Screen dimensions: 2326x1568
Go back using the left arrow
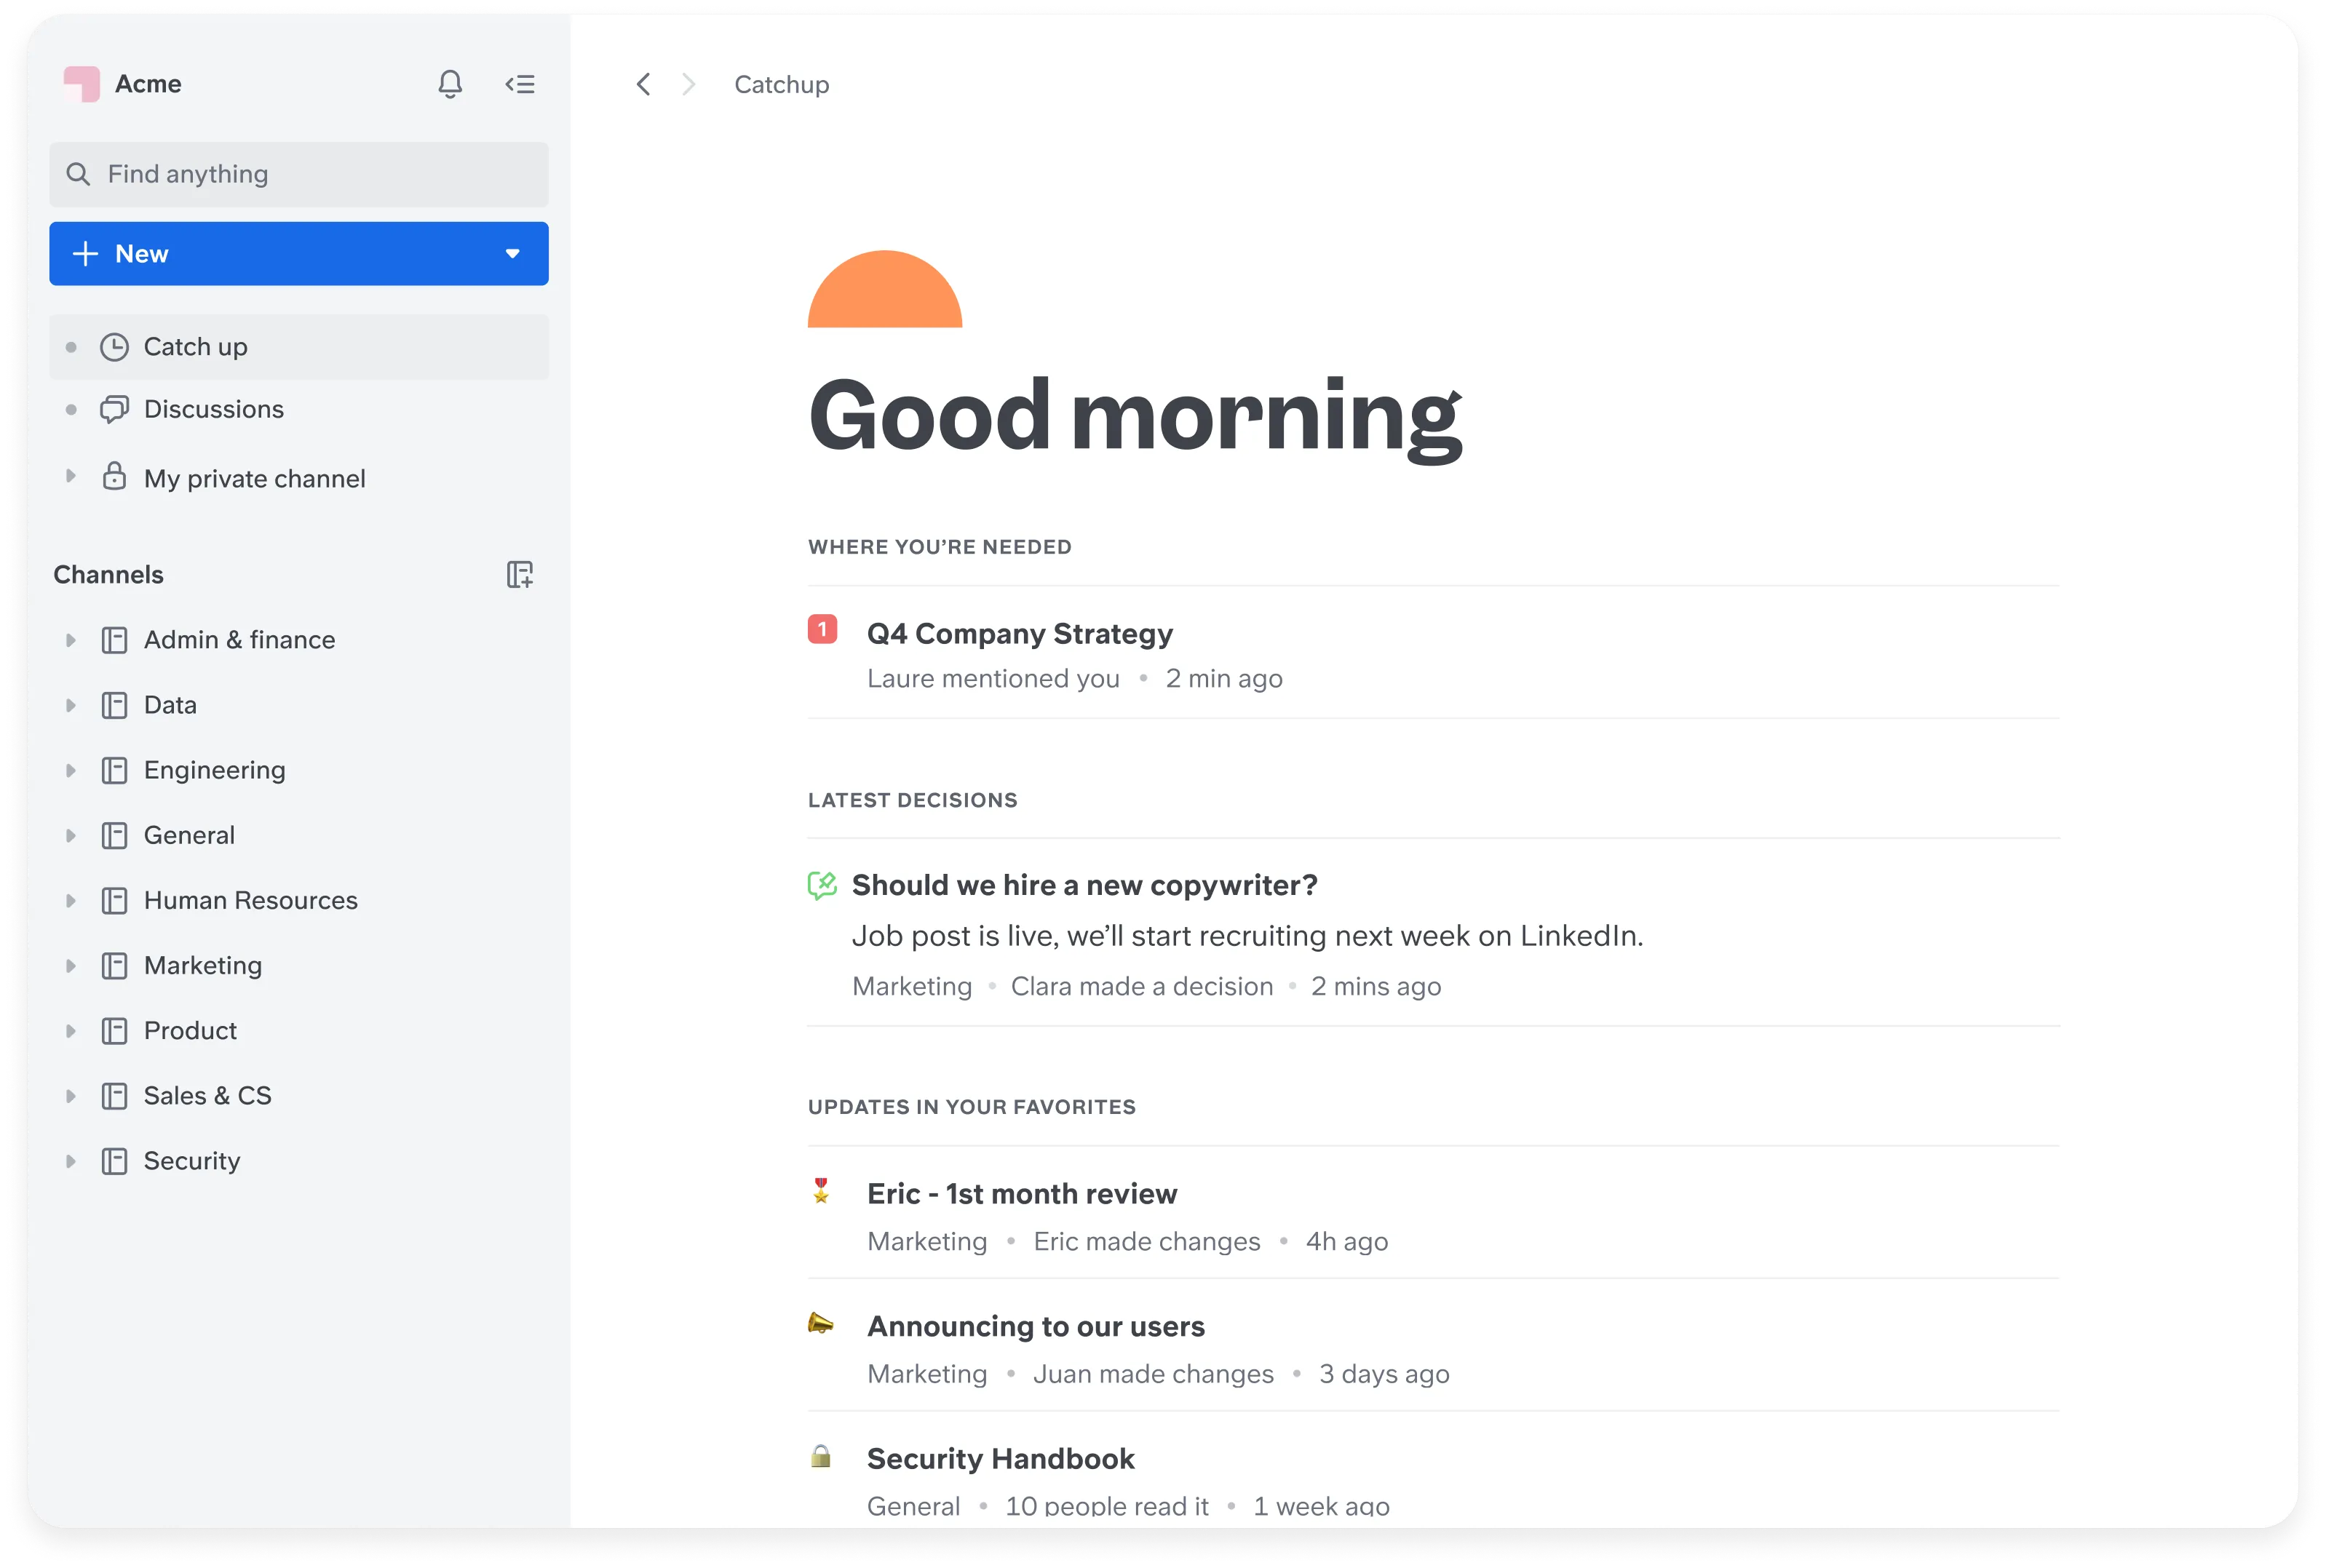tap(643, 85)
